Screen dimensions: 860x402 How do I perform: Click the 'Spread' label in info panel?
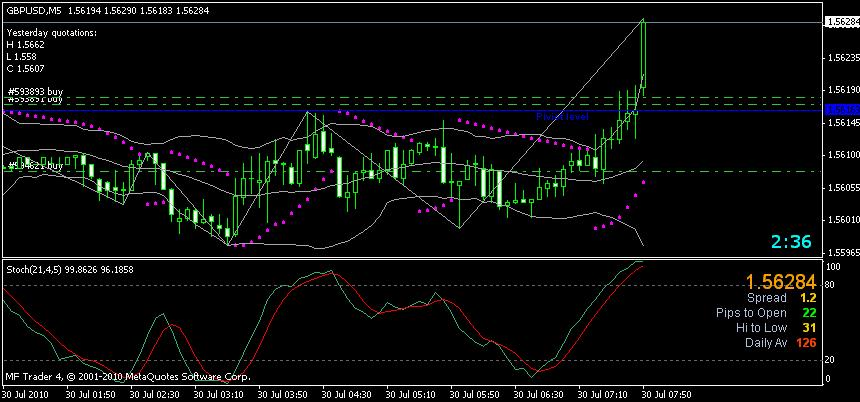[x=767, y=298]
